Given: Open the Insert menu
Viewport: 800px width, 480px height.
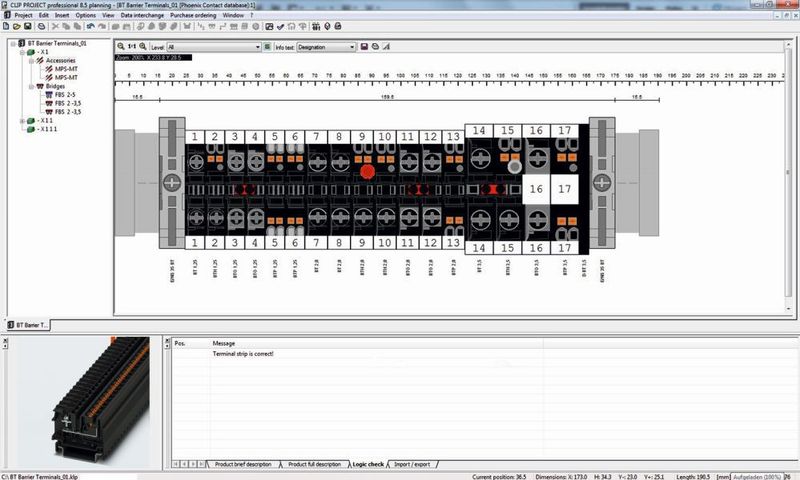Looking at the screenshot, I should tap(62, 15).
